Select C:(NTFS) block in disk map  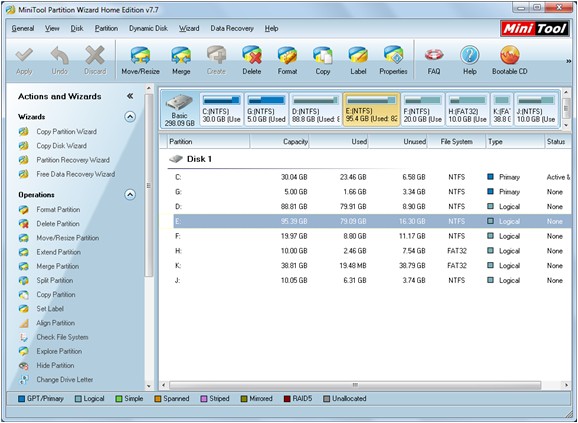click(x=221, y=109)
